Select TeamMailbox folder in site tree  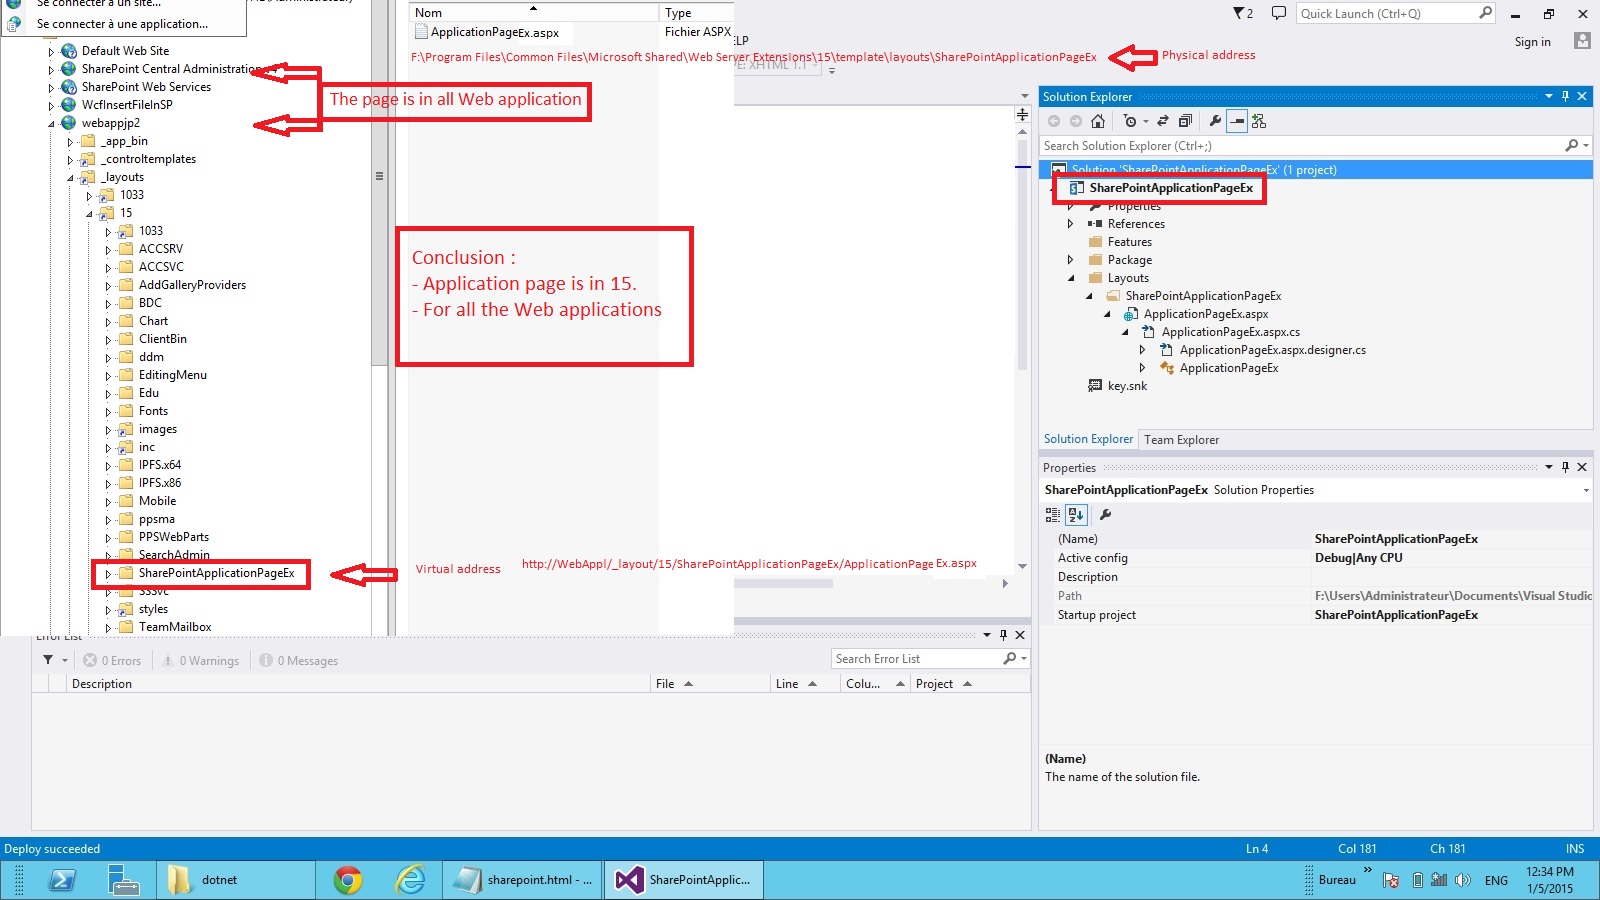click(174, 627)
